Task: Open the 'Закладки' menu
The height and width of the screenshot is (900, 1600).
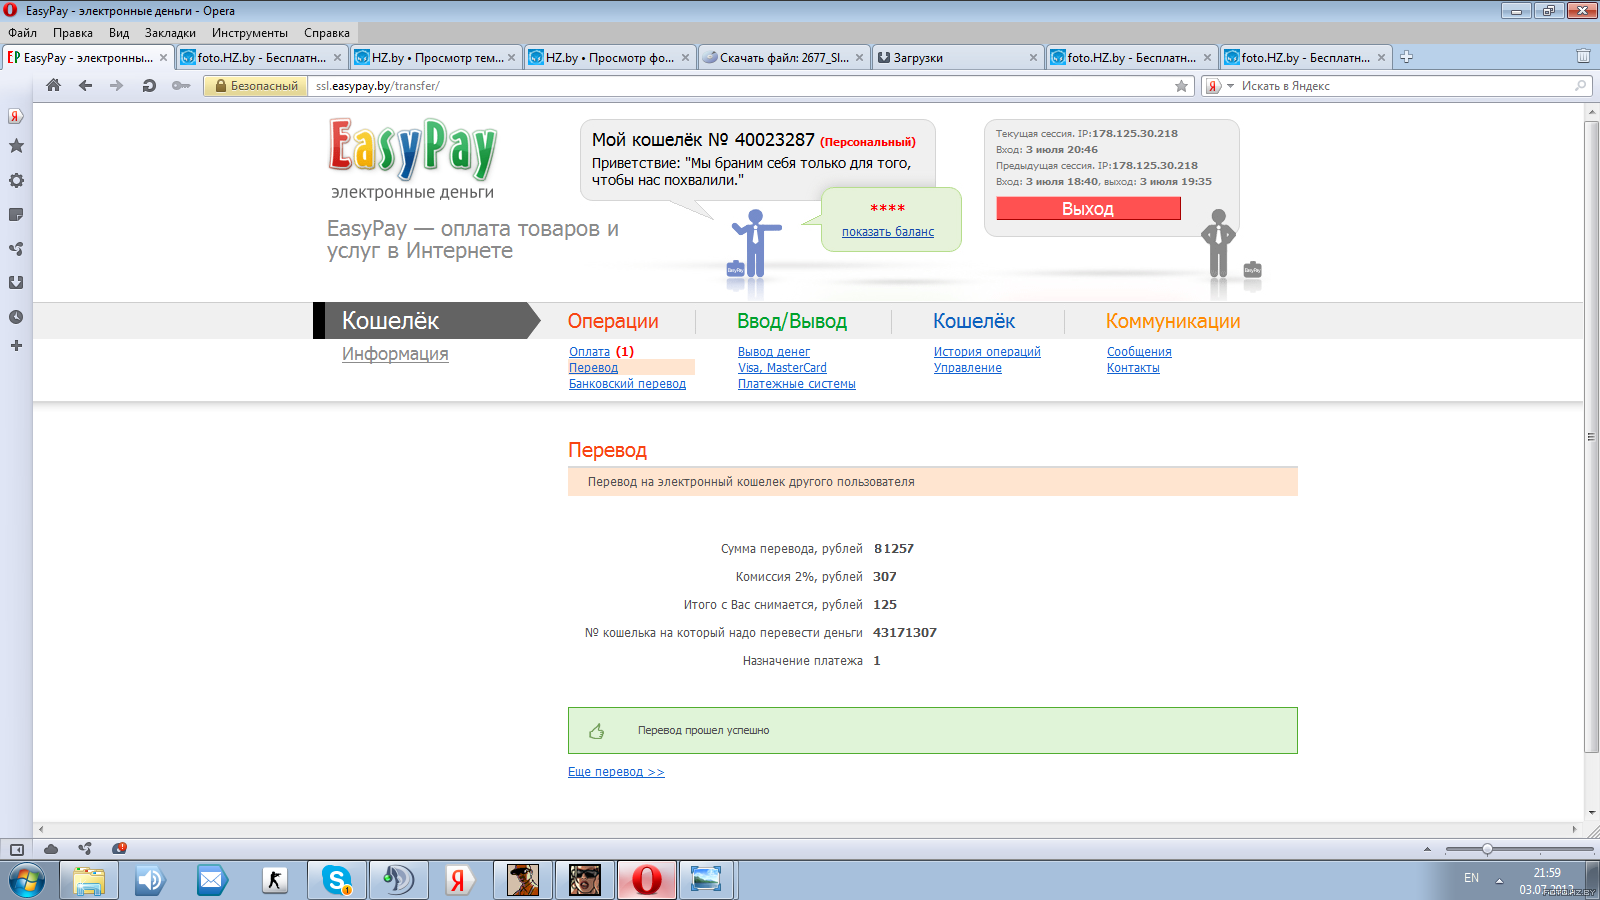Action: pyautogui.click(x=170, y=33)
